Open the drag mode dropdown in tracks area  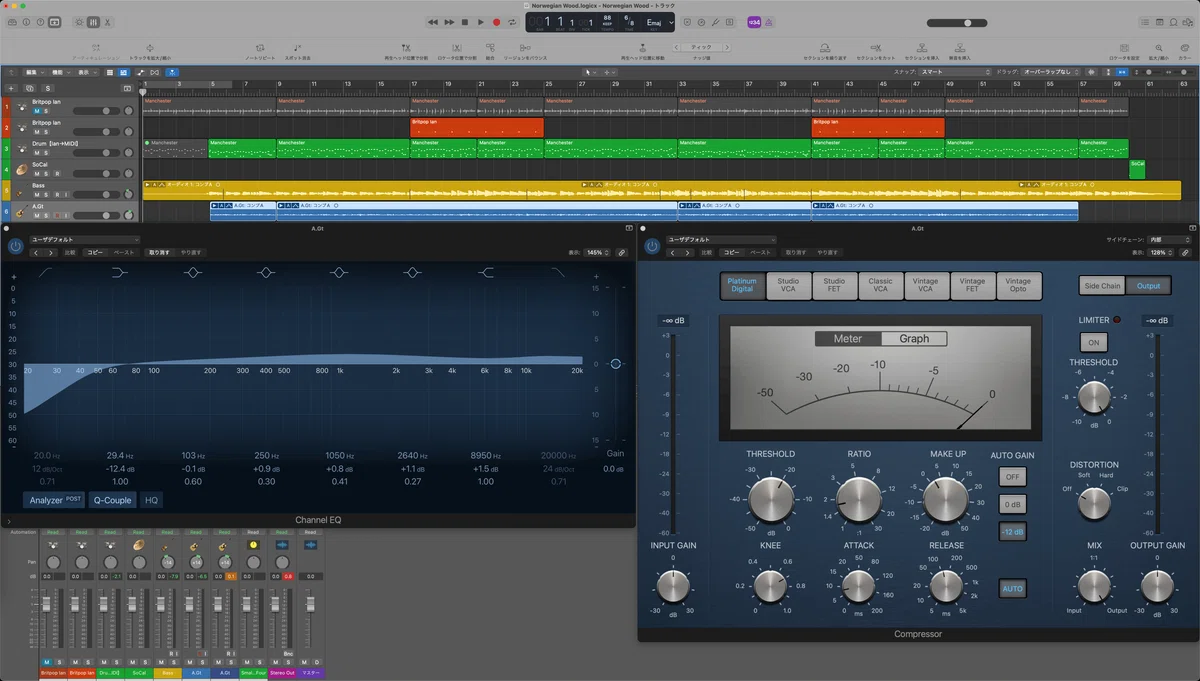pos(1052,72)
